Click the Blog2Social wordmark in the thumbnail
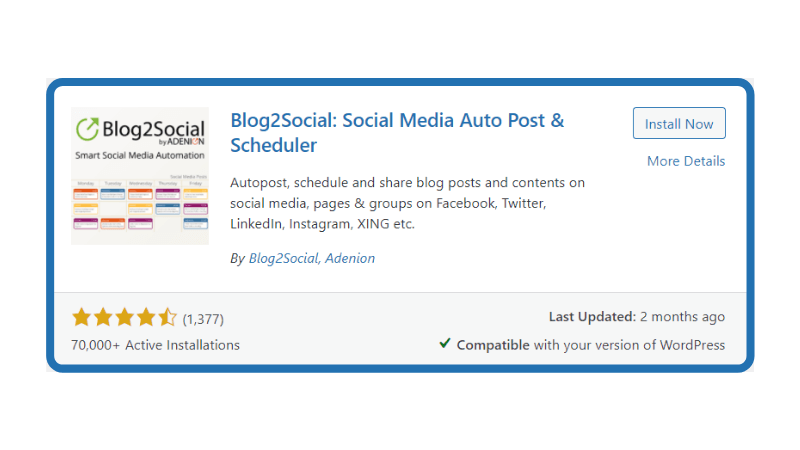Viewport: 800px width, 450px height. pos(153,129)
